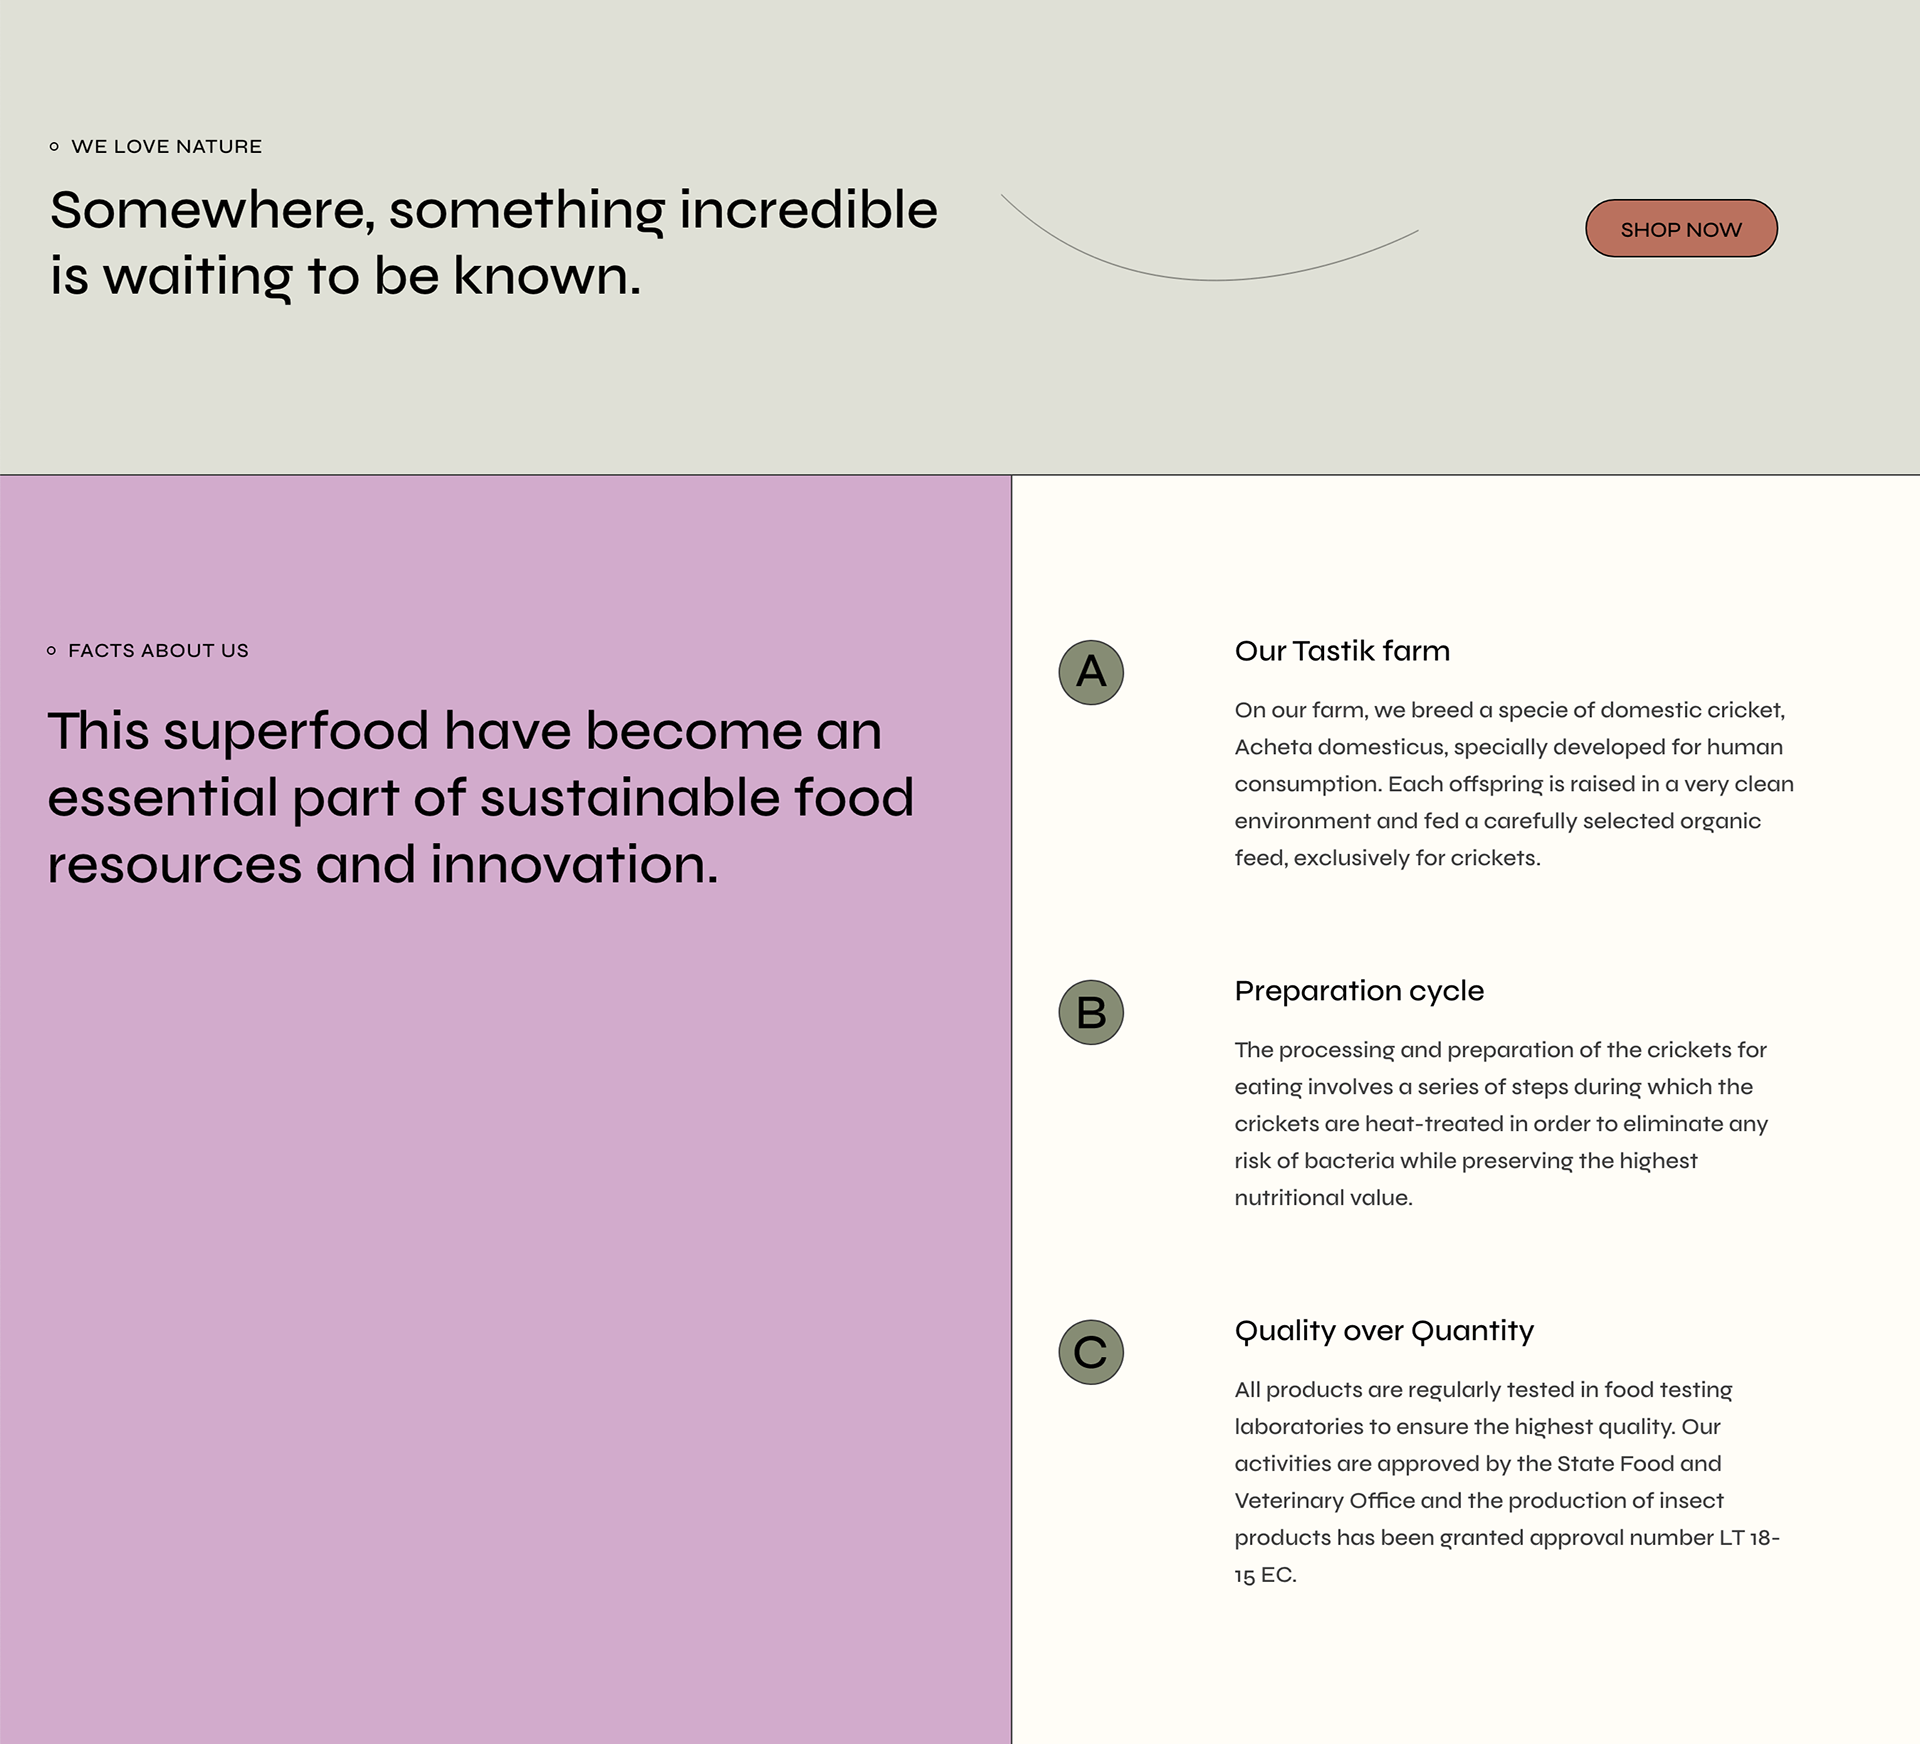1920x1744 pixels.
Task: Click the heat-treated crickets paragraph
Action: coord(1501,1124)
